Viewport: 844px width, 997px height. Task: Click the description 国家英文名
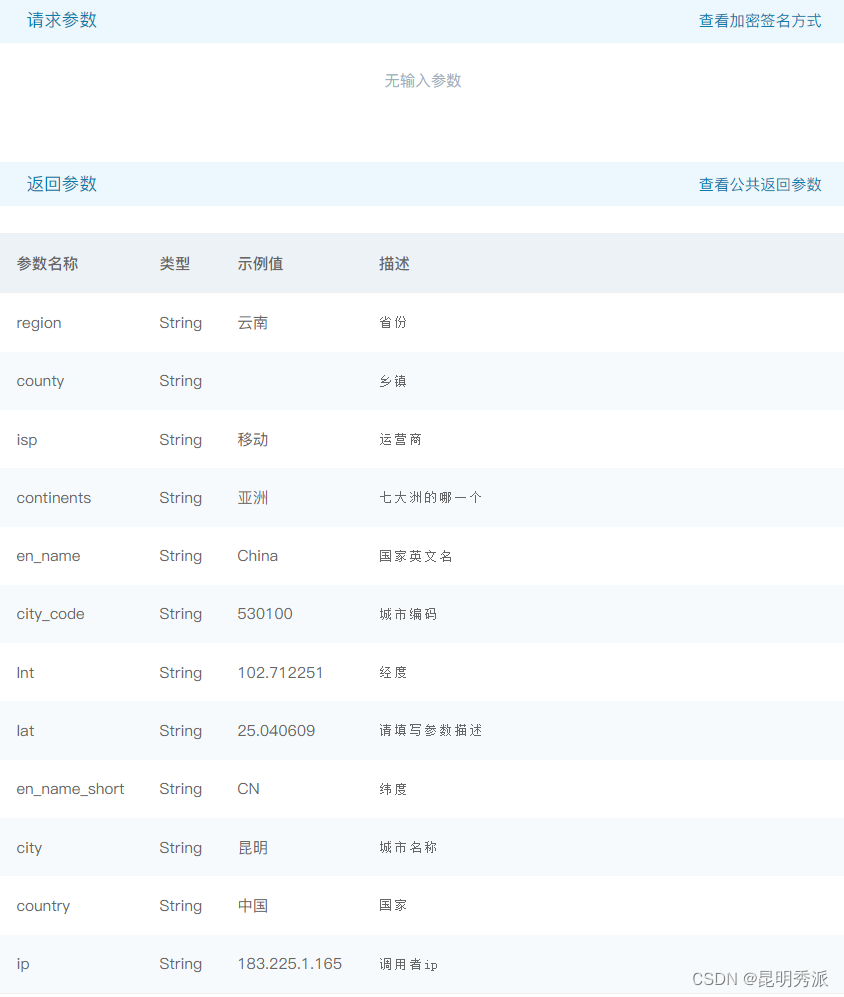416,556
